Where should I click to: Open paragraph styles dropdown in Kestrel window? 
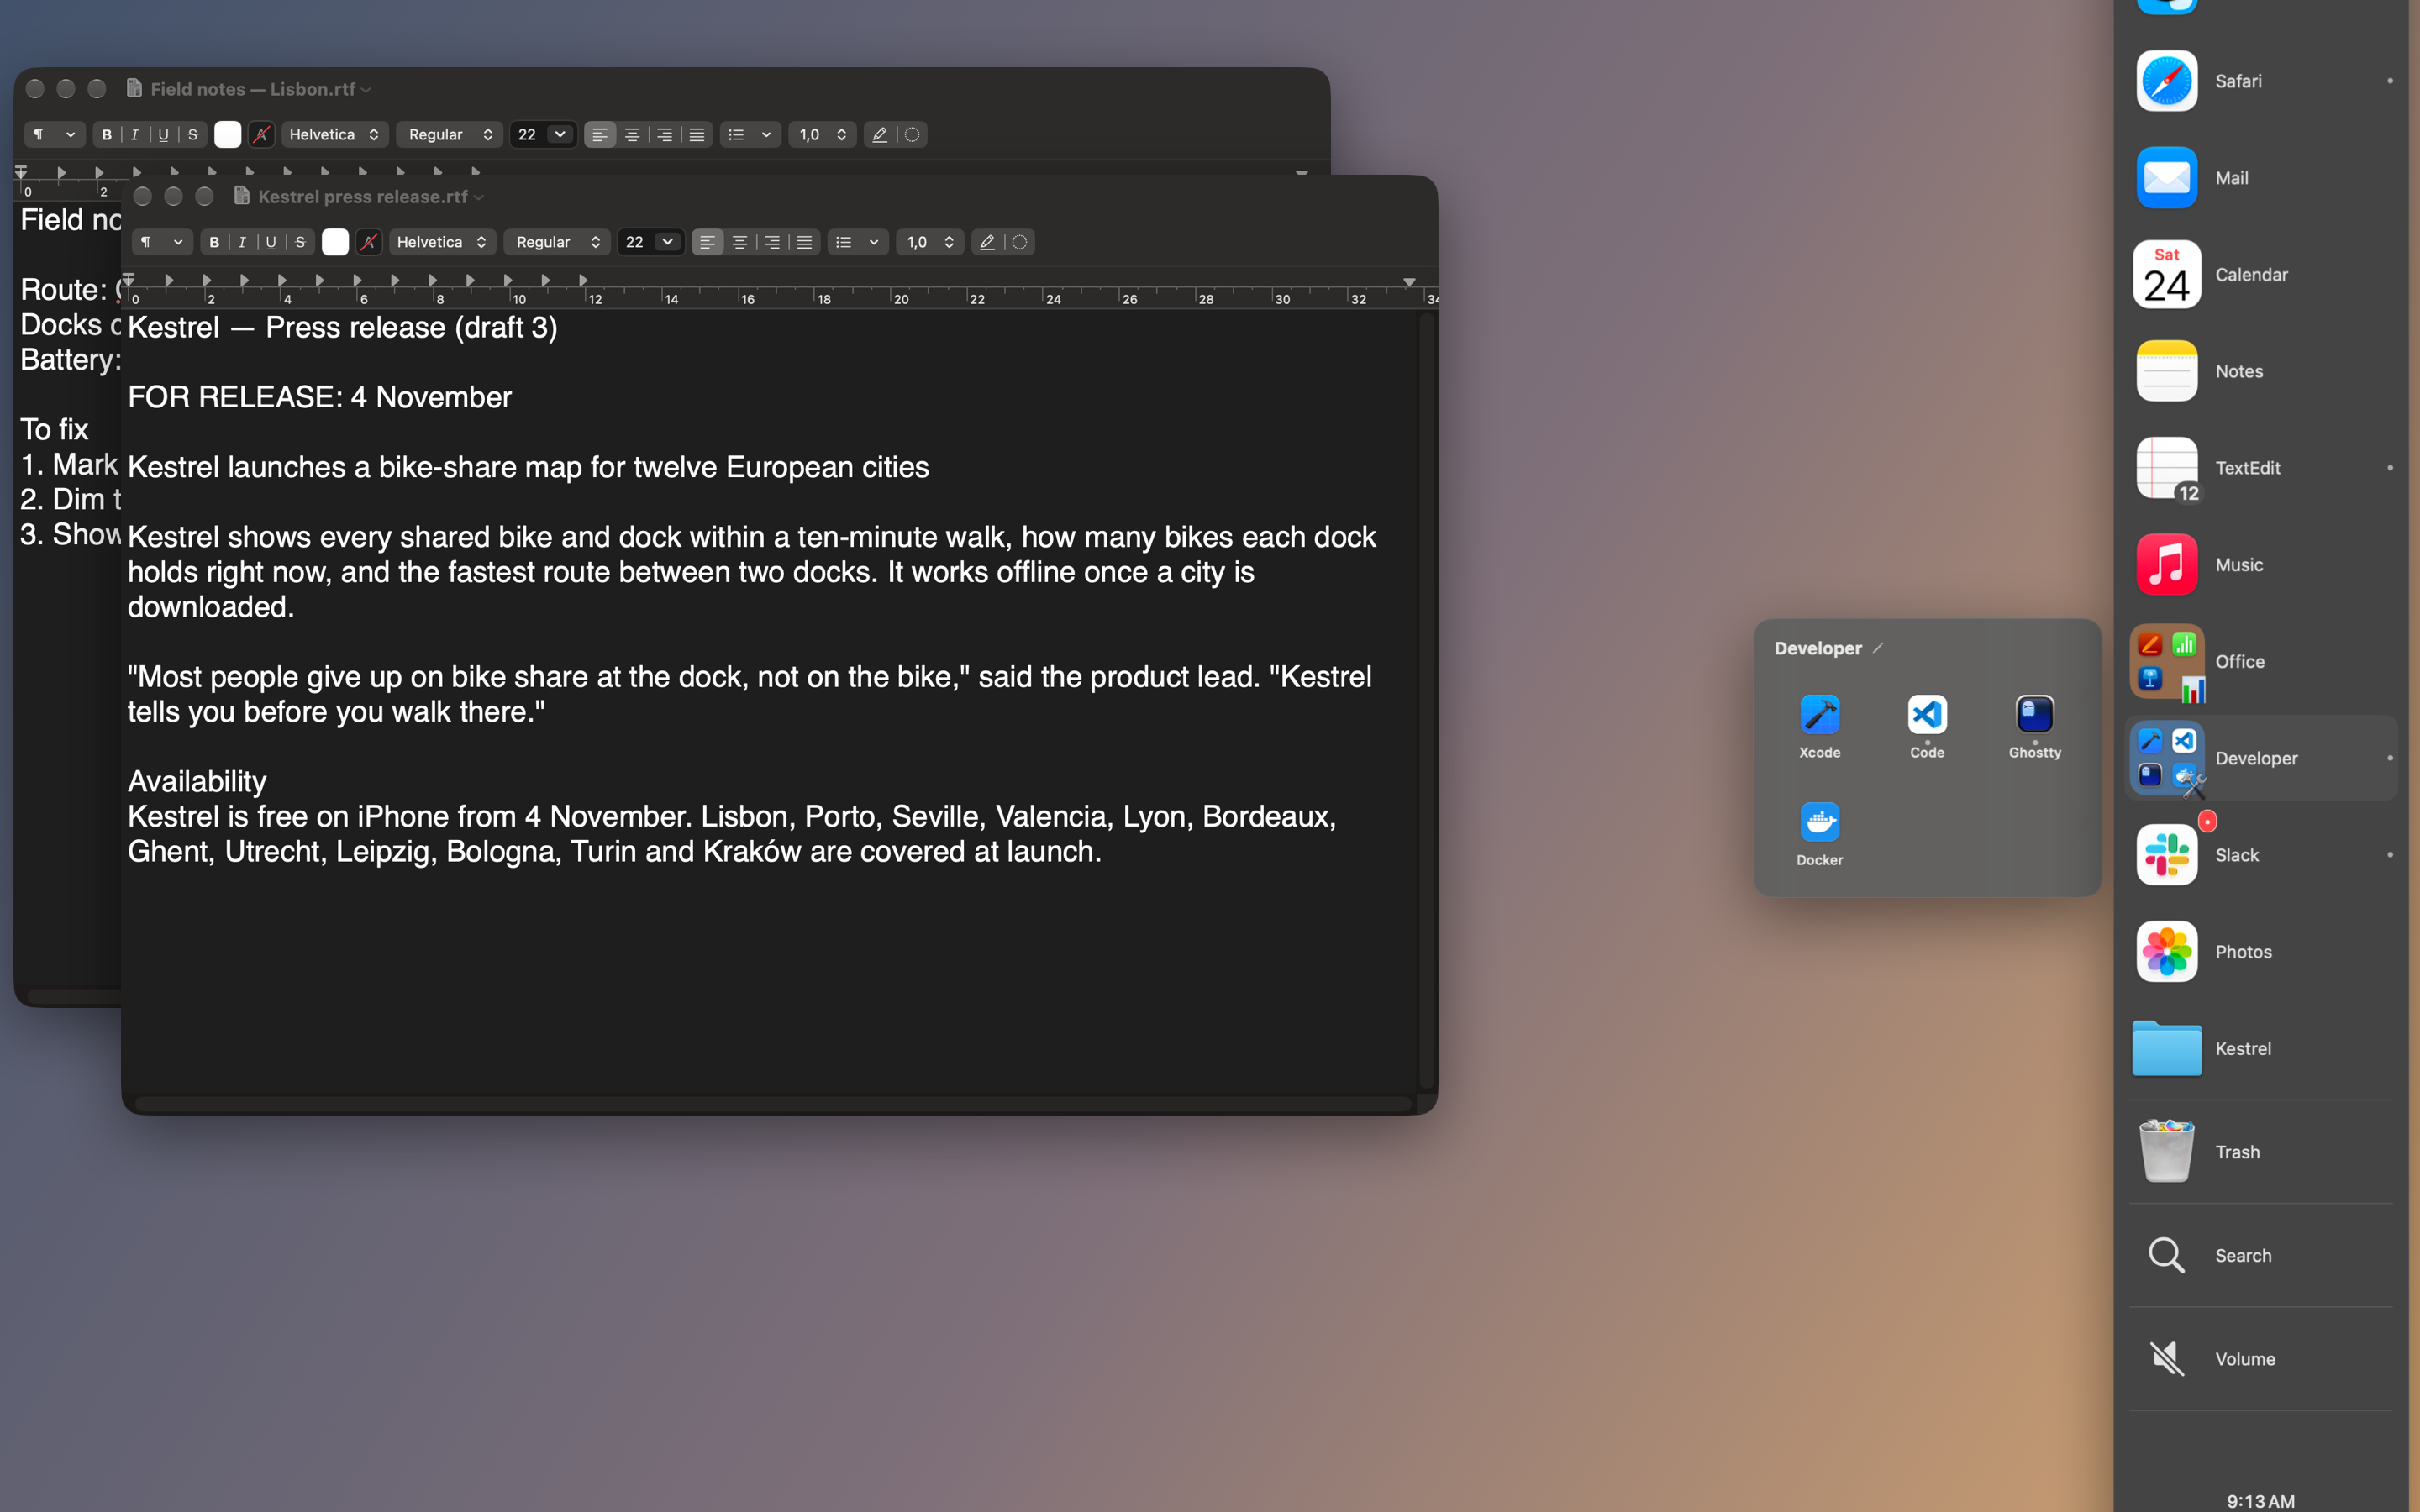162,242
